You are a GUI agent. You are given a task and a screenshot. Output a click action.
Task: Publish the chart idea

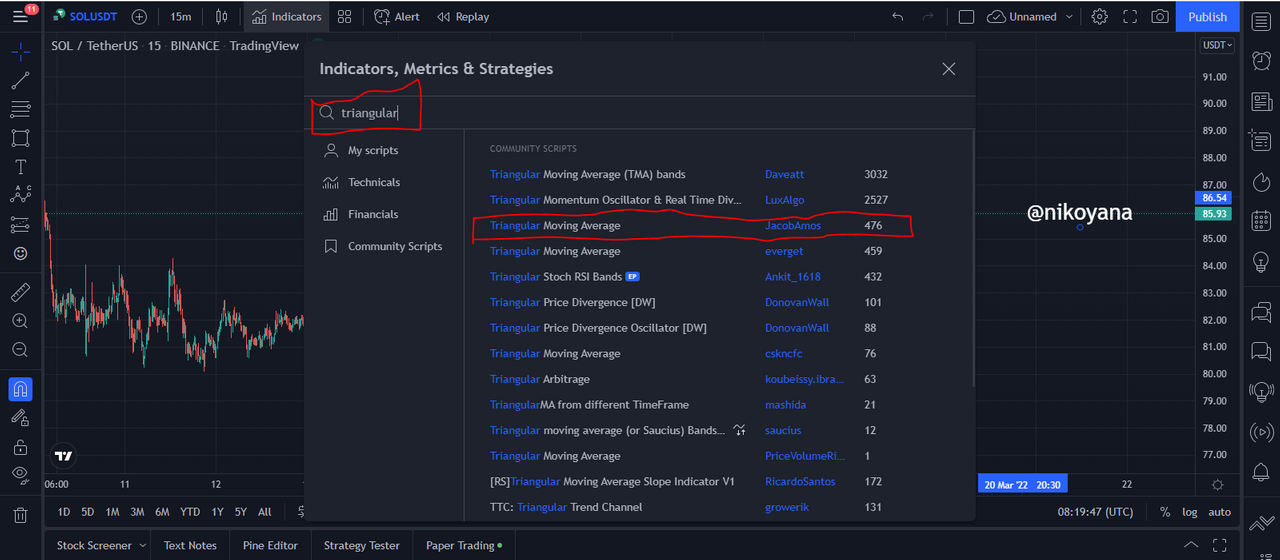coord(1208,17)
